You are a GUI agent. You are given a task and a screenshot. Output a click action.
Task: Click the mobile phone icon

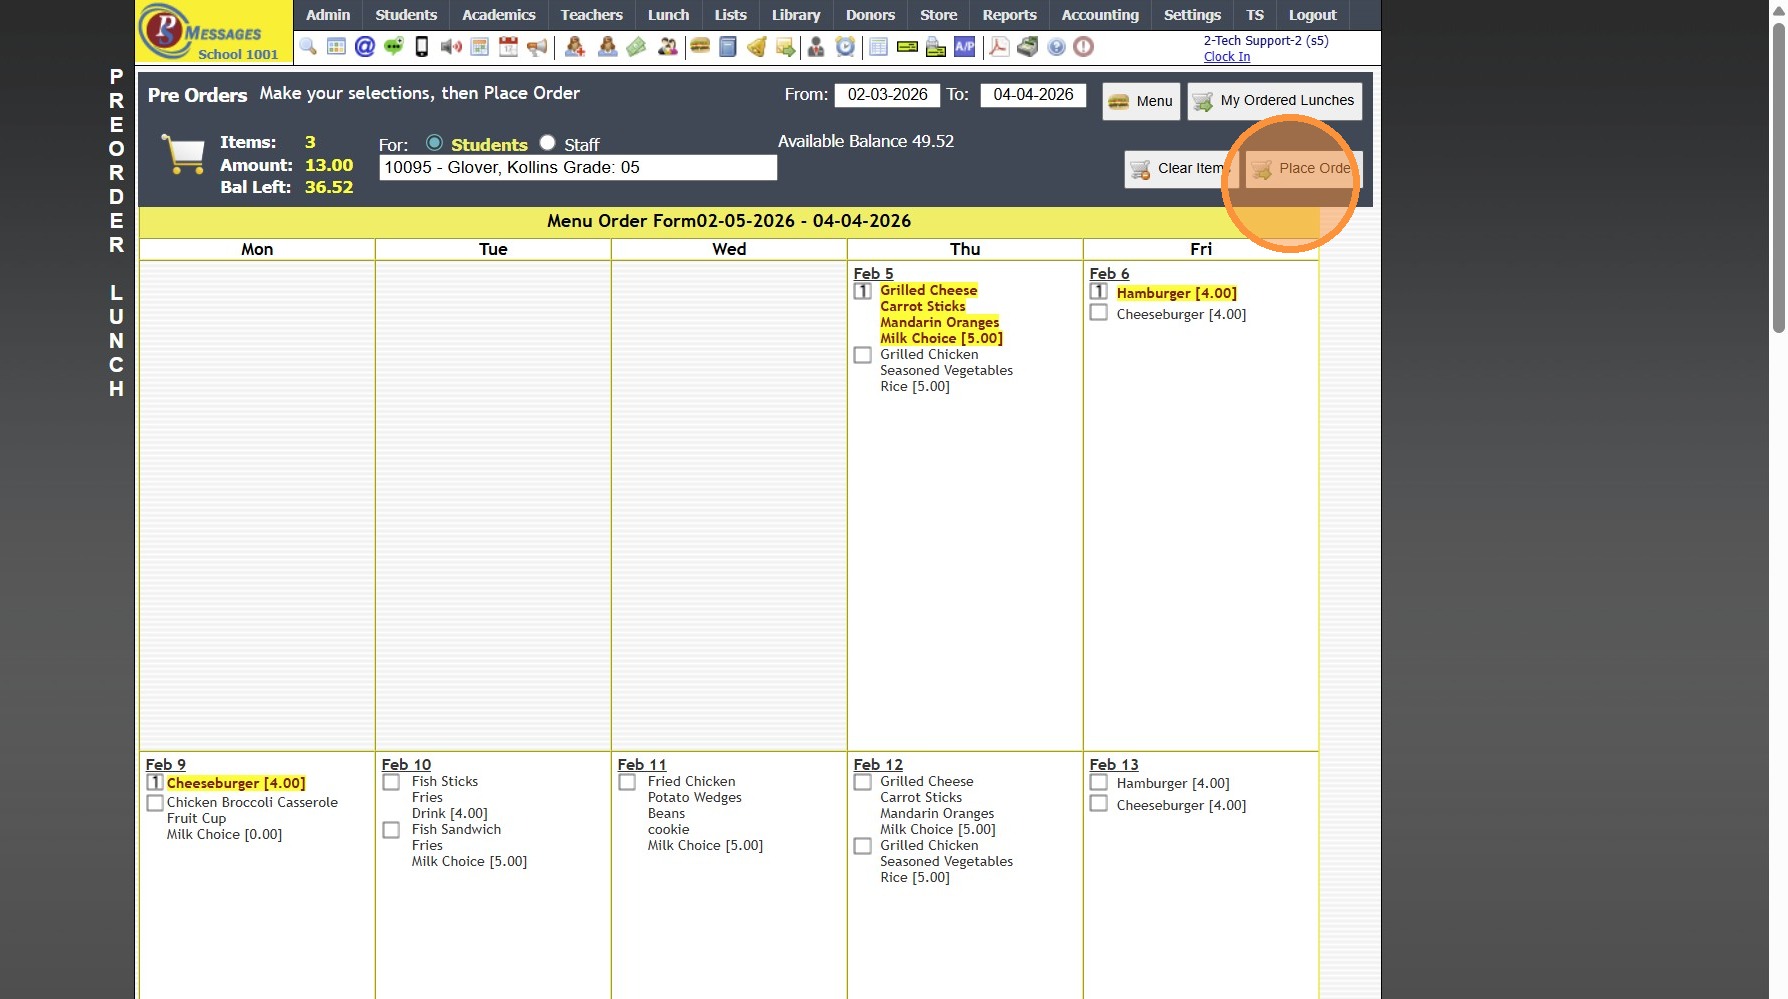point(422,47)
